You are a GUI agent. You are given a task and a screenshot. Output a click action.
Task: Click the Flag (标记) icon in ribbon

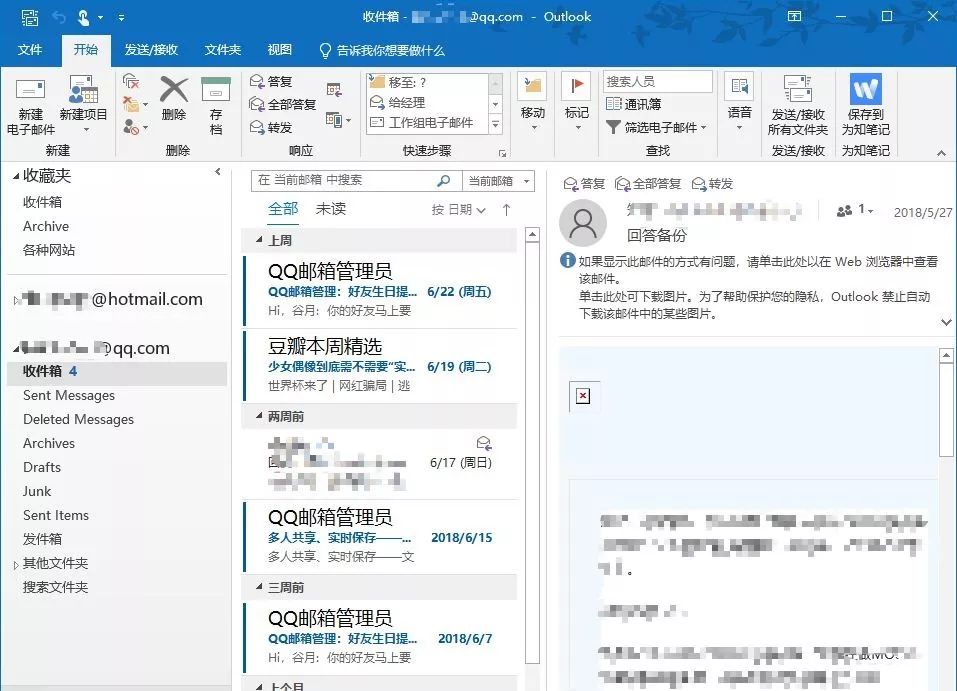[576, 86]
